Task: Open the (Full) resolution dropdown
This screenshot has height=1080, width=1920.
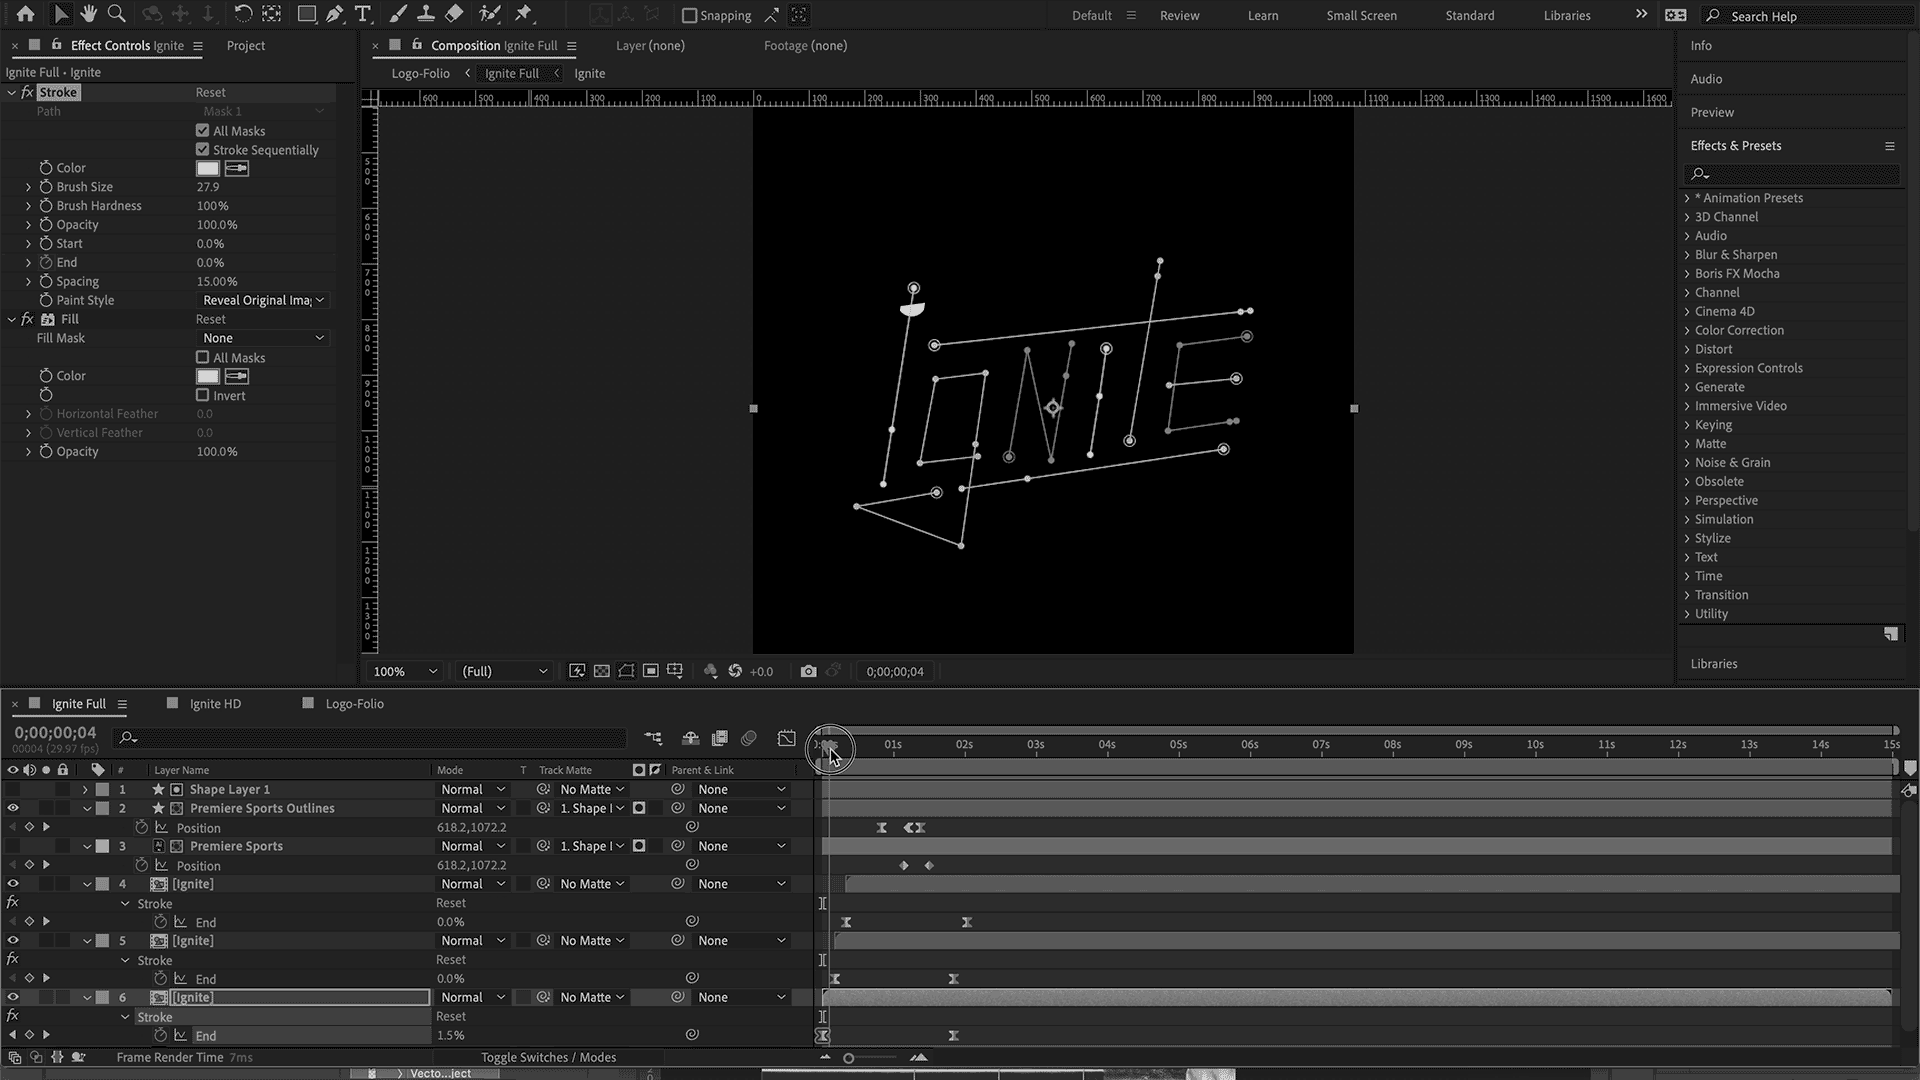Action: [504, 671]
